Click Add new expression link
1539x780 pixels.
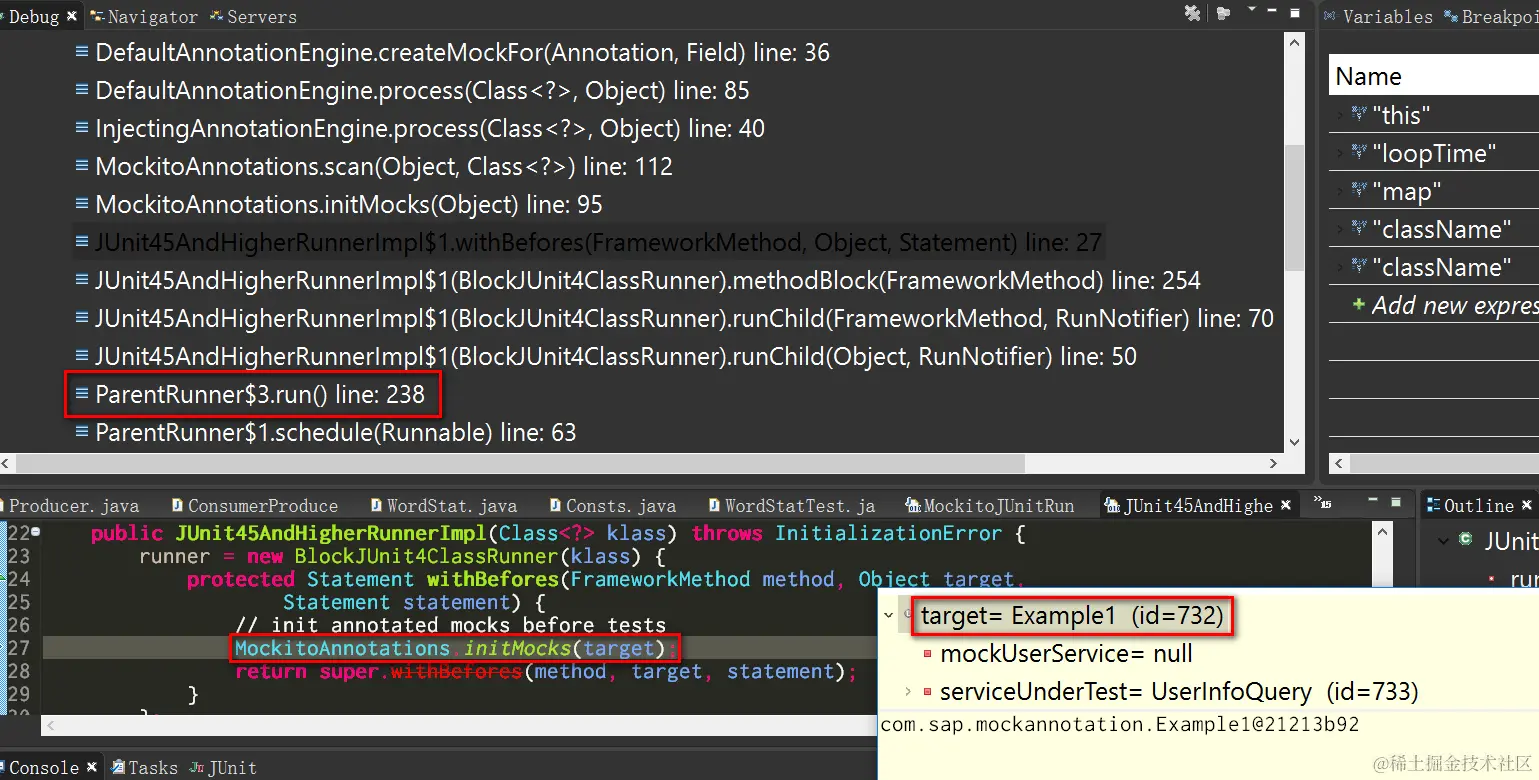tap(1455, 305)
